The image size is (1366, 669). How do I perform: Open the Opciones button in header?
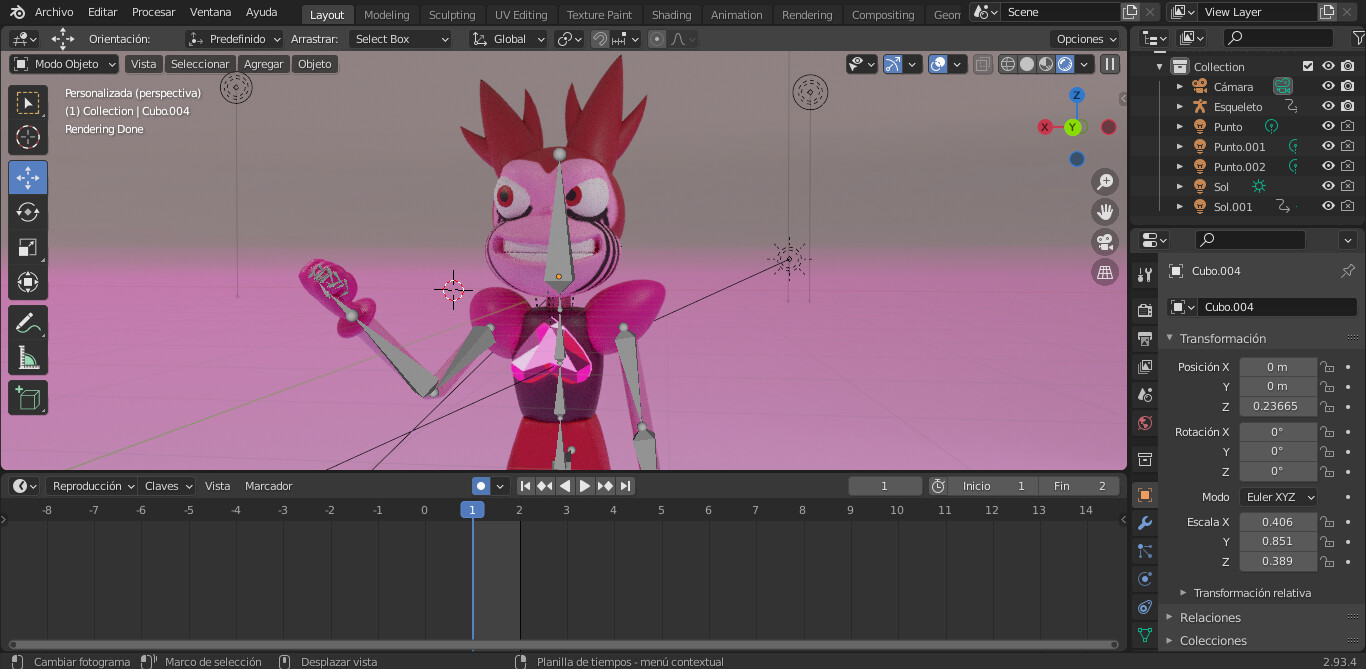point(1086,39)
